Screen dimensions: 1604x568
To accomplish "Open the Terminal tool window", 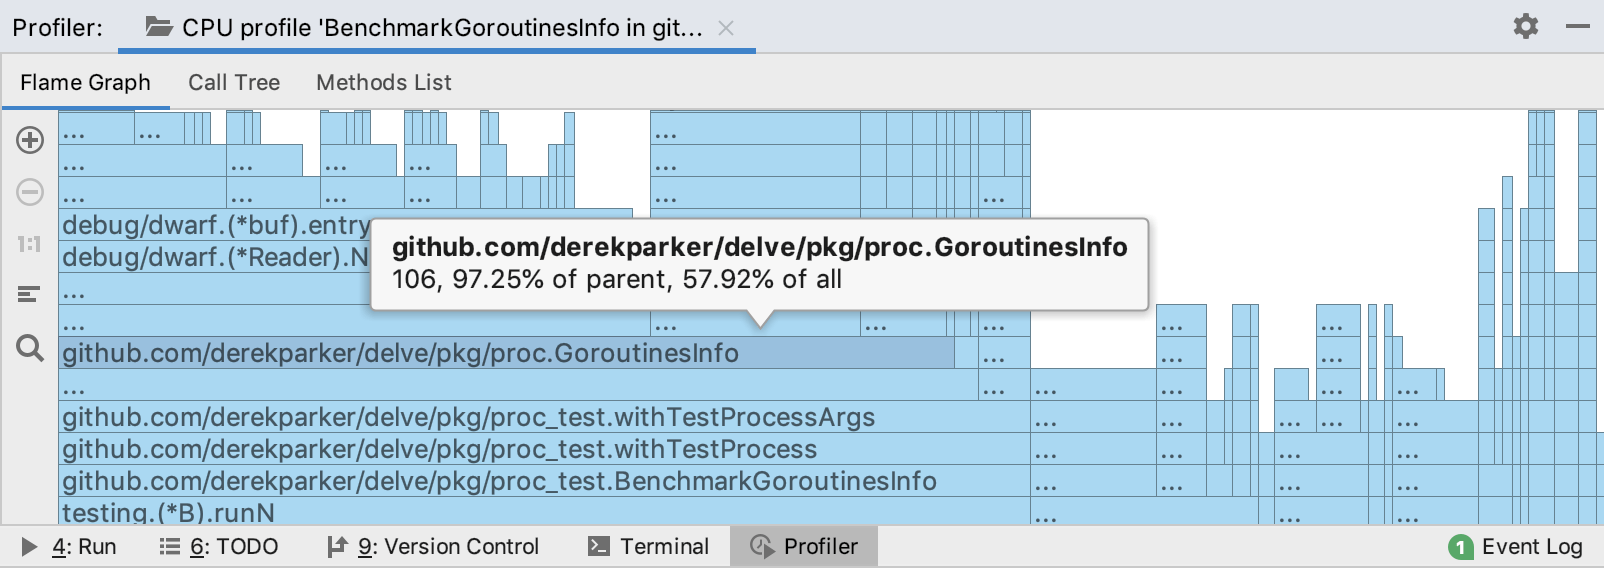I will (648, 547).
